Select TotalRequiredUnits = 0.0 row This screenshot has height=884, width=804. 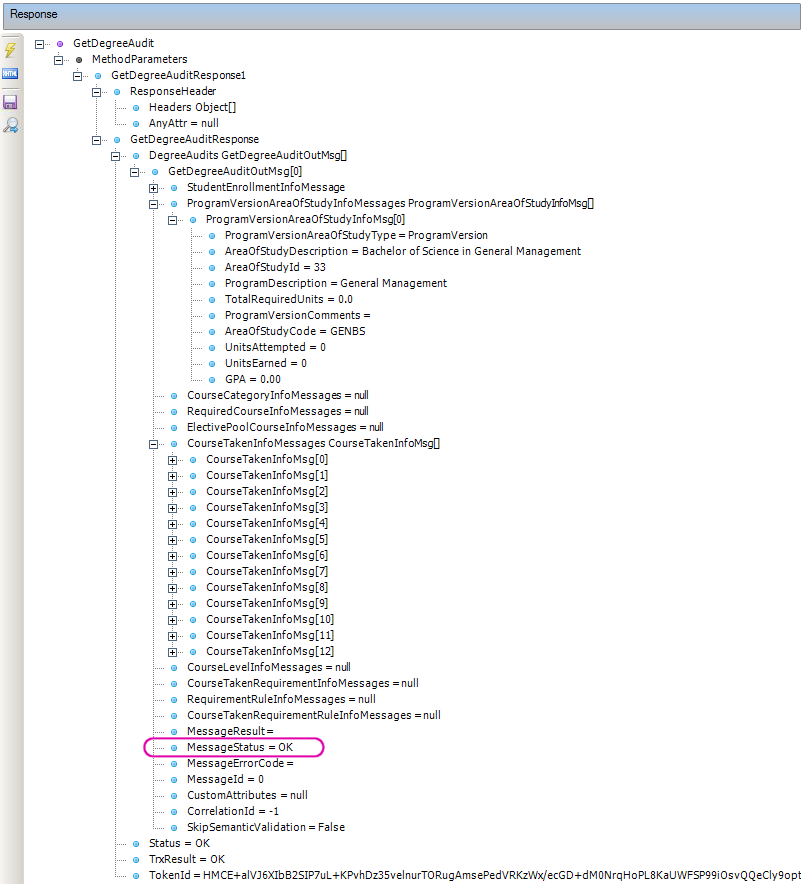pos(289,299)
